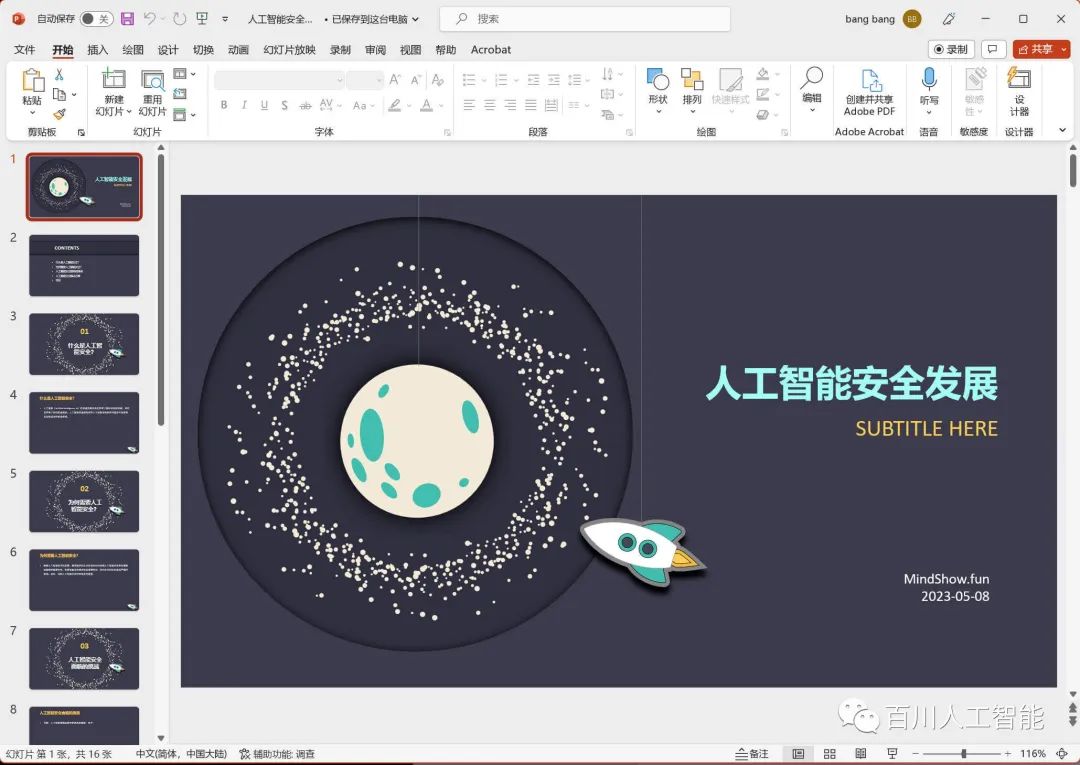Click the 备注 (Notes) button
The height and width of the screenshot is (765, 1080).
click(x=751, y=751)
